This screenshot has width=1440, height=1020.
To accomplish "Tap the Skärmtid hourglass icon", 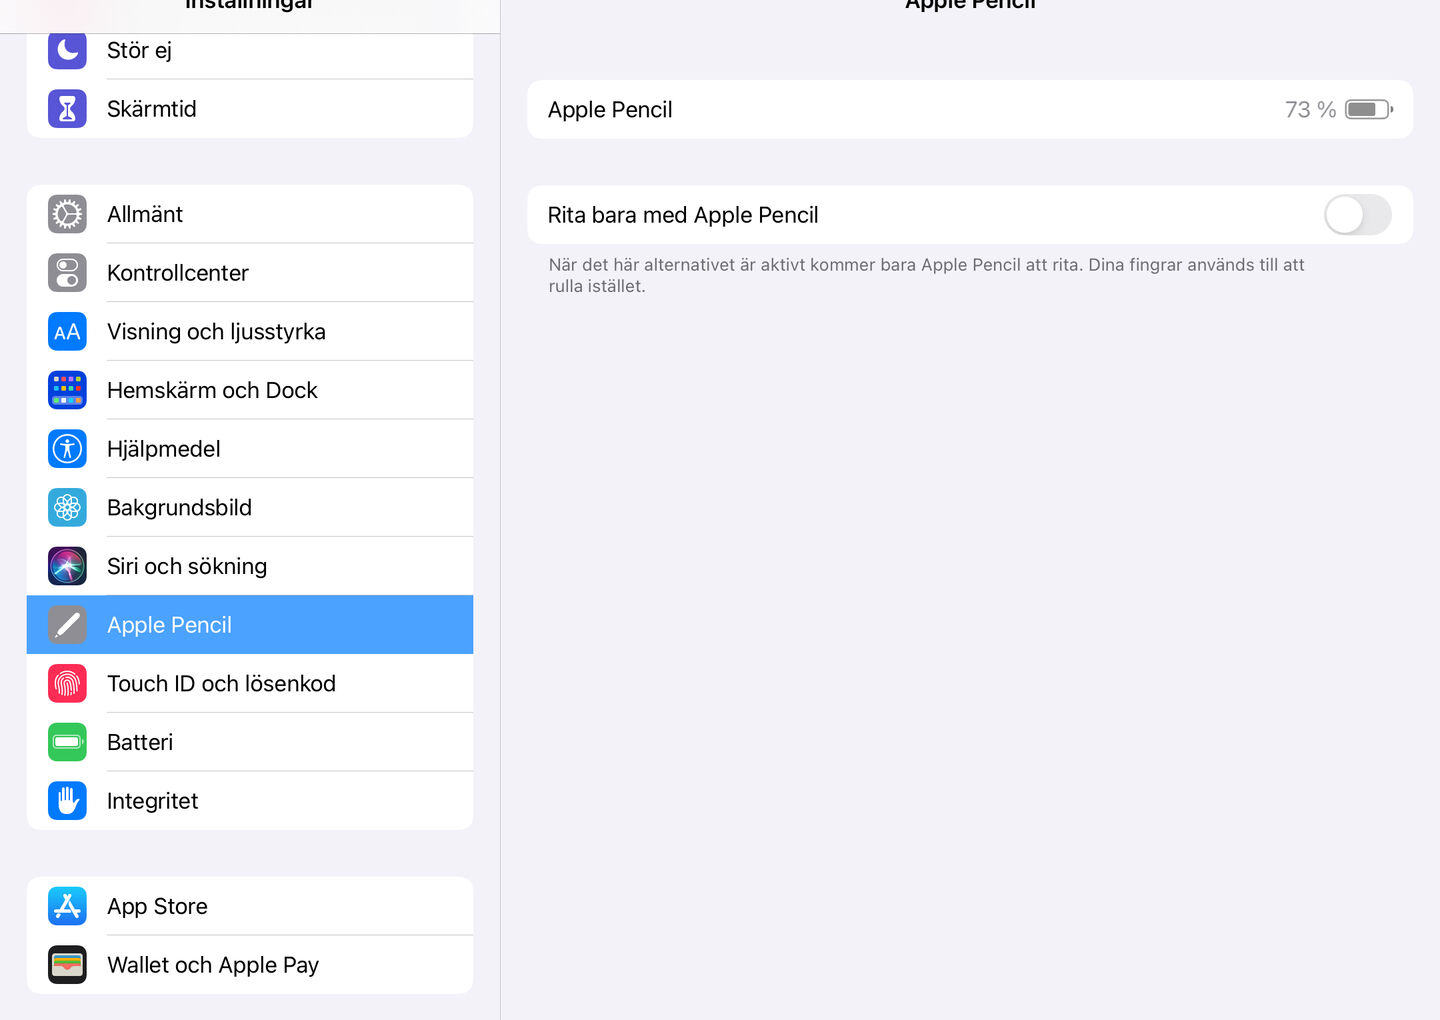I will [67, 109].
